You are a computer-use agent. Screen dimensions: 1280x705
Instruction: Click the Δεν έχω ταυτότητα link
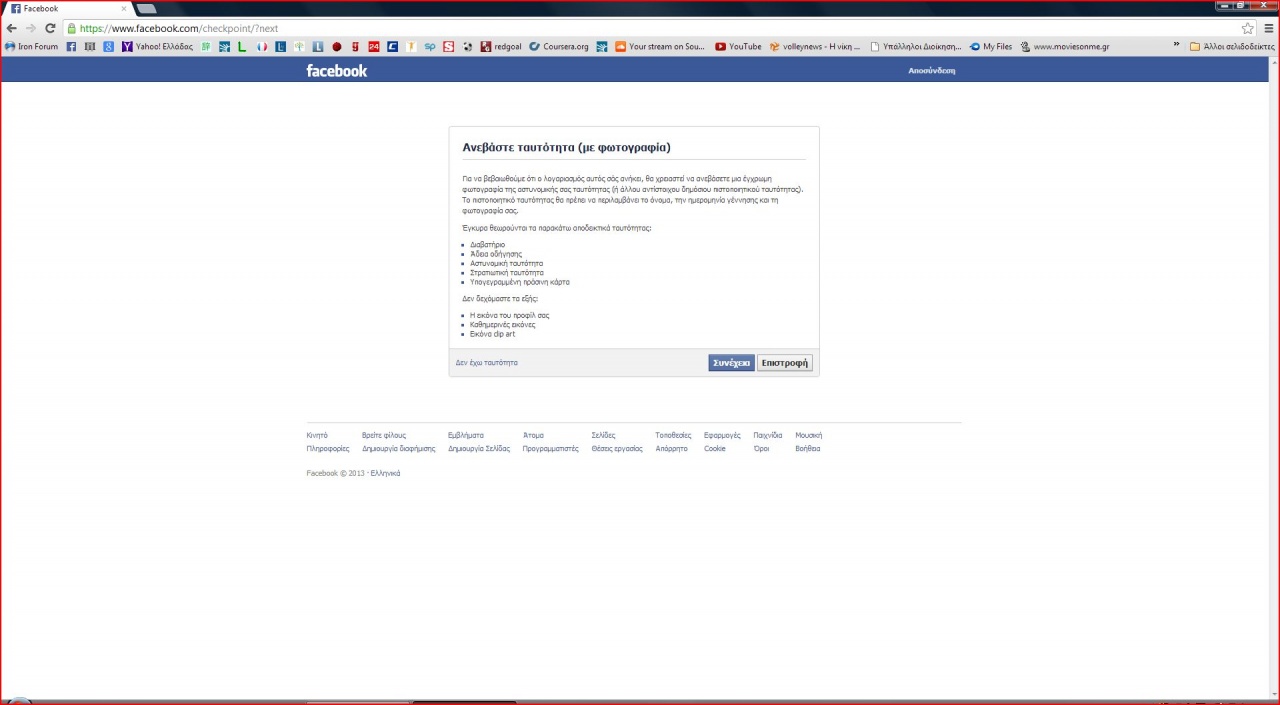tap(487, 363)
